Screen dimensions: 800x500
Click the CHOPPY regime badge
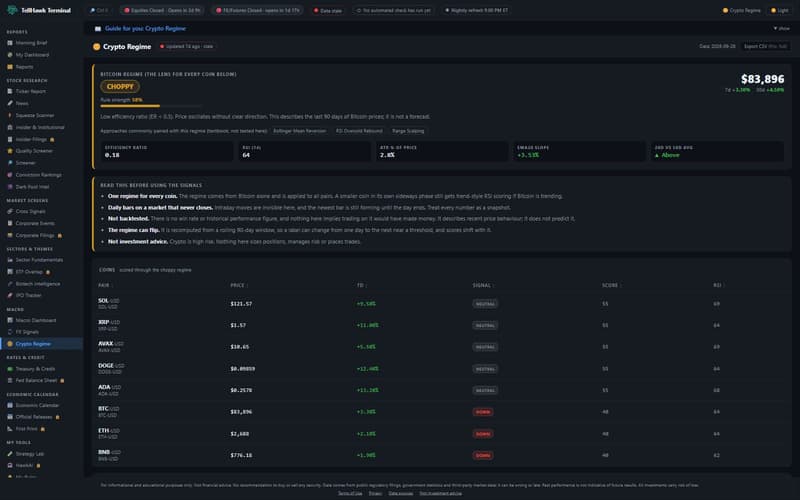(x=120, y=87)
